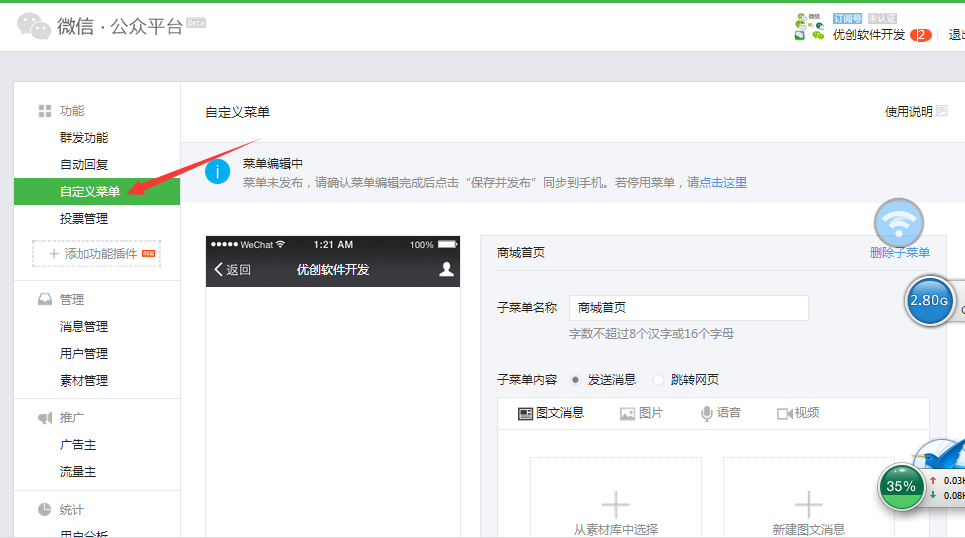Screen dimensions: 965x538
Task: Switch to the 视频 tab
Action: point(798,413)
